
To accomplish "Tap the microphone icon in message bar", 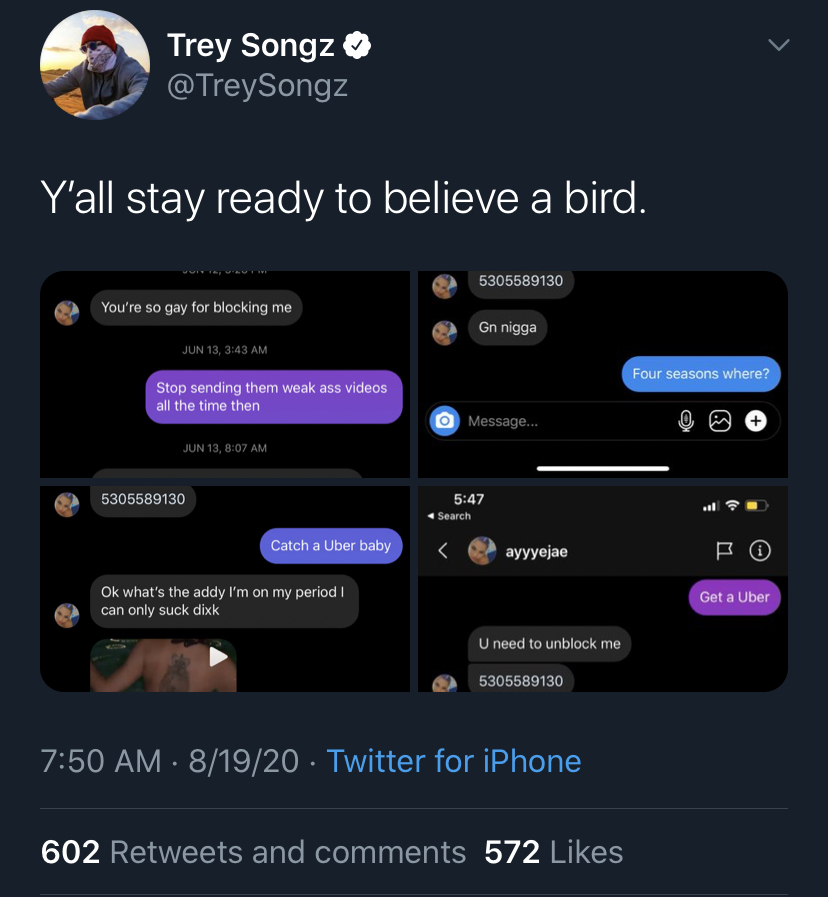I will pos(686,422).
